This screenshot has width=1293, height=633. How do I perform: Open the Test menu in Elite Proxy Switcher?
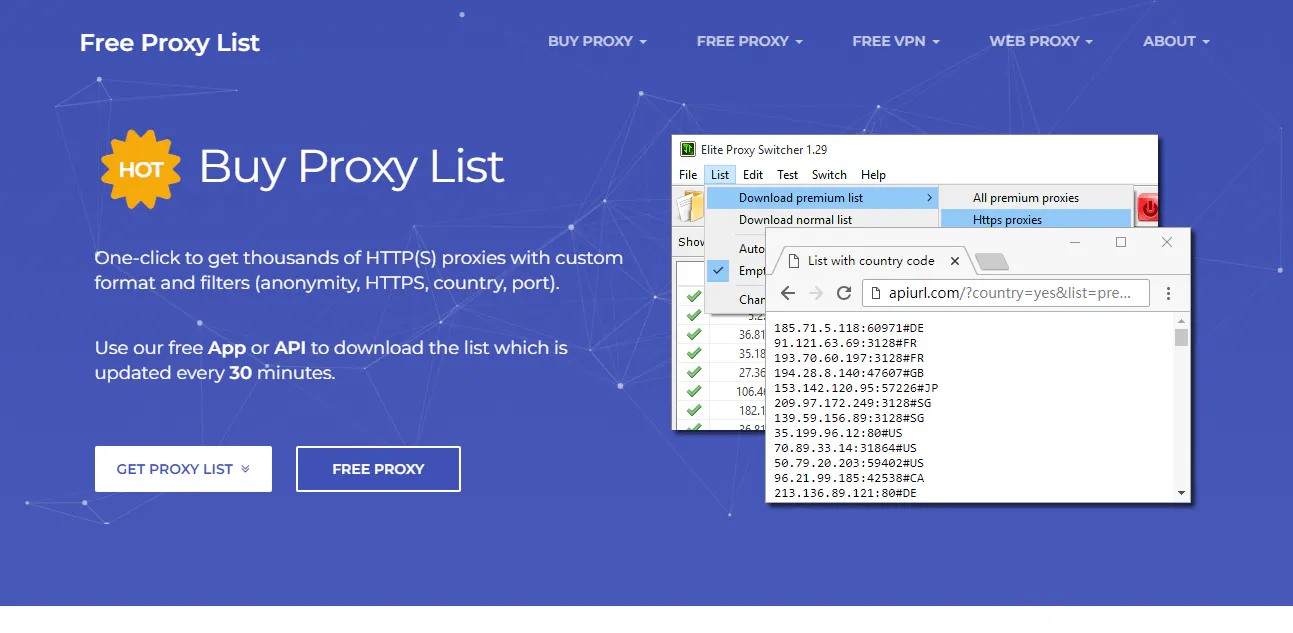[787, 174]
